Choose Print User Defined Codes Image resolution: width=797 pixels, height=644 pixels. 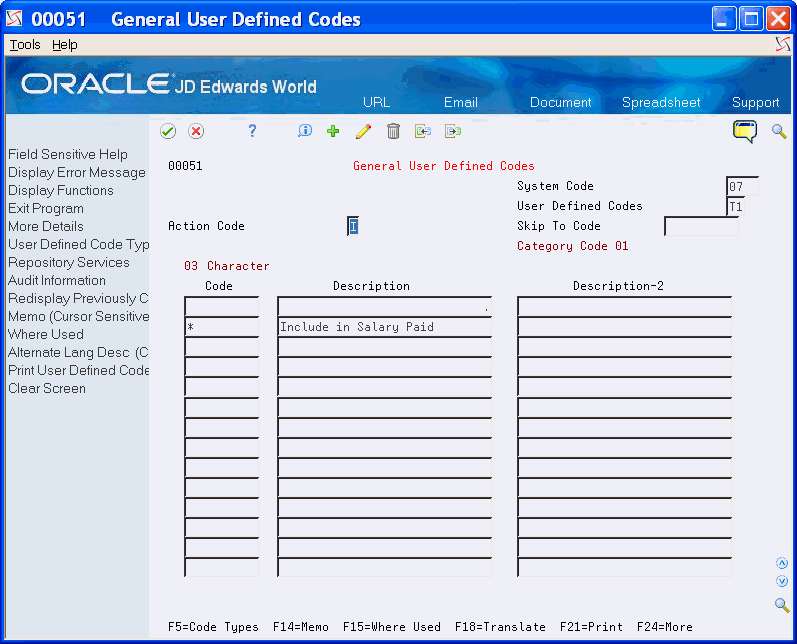pos(79,370)
